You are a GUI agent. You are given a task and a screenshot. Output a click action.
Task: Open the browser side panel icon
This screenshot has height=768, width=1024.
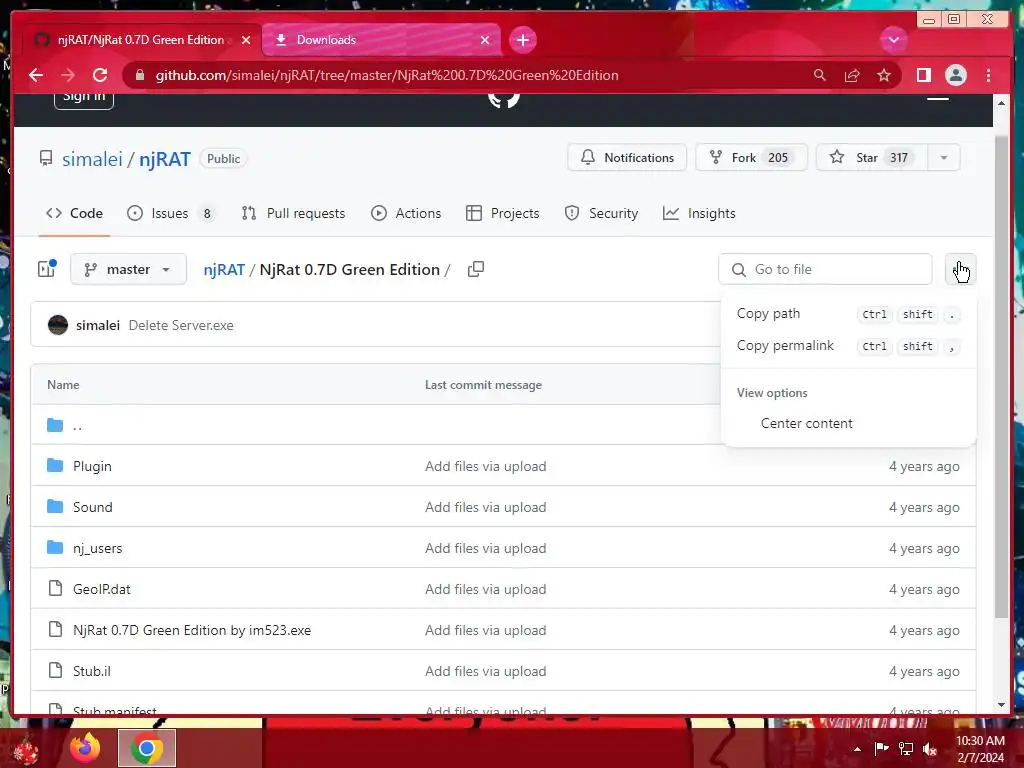point(923,75)
